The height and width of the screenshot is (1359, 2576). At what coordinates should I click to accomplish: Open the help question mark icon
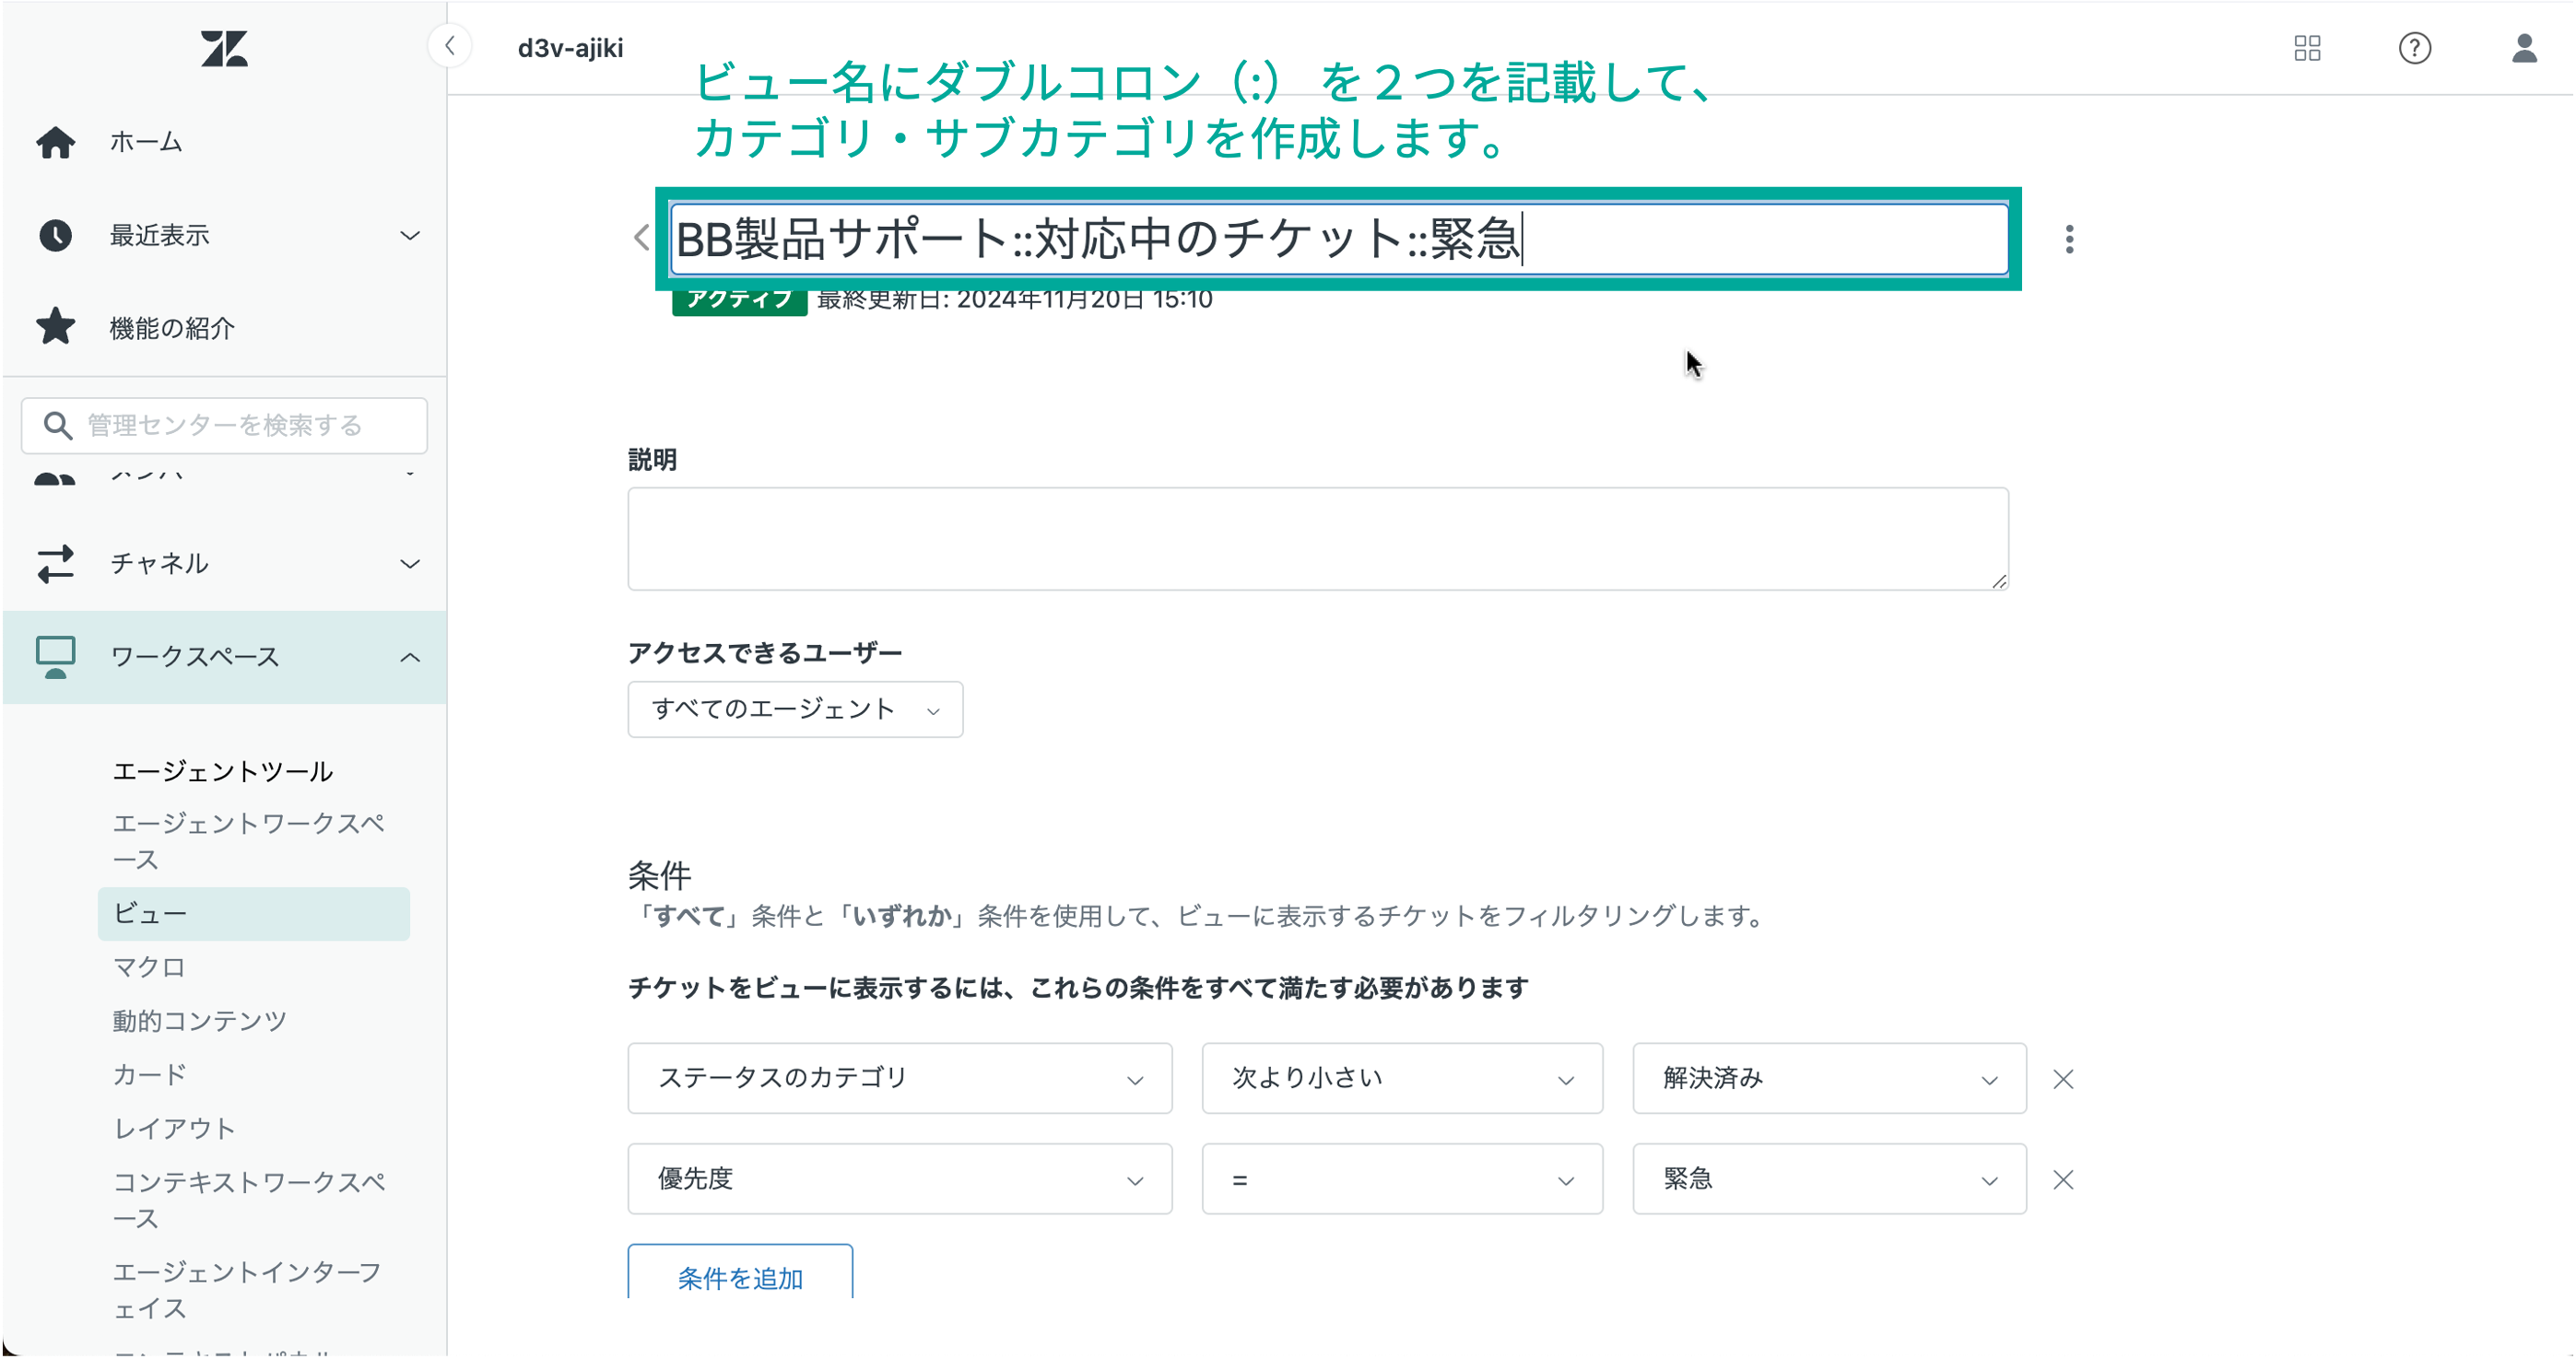[x=2415, y=48]
